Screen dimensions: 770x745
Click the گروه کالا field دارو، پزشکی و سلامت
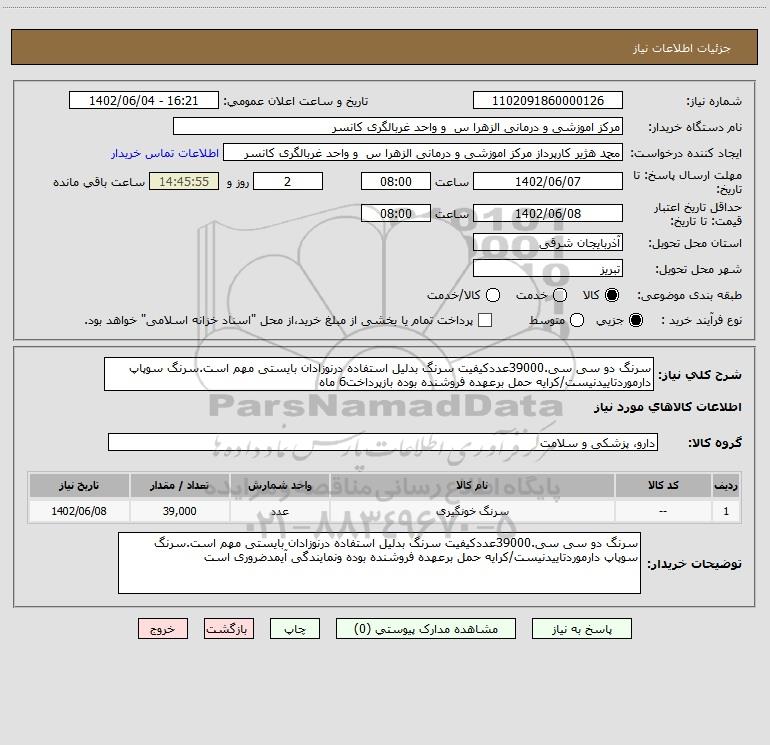383,442
